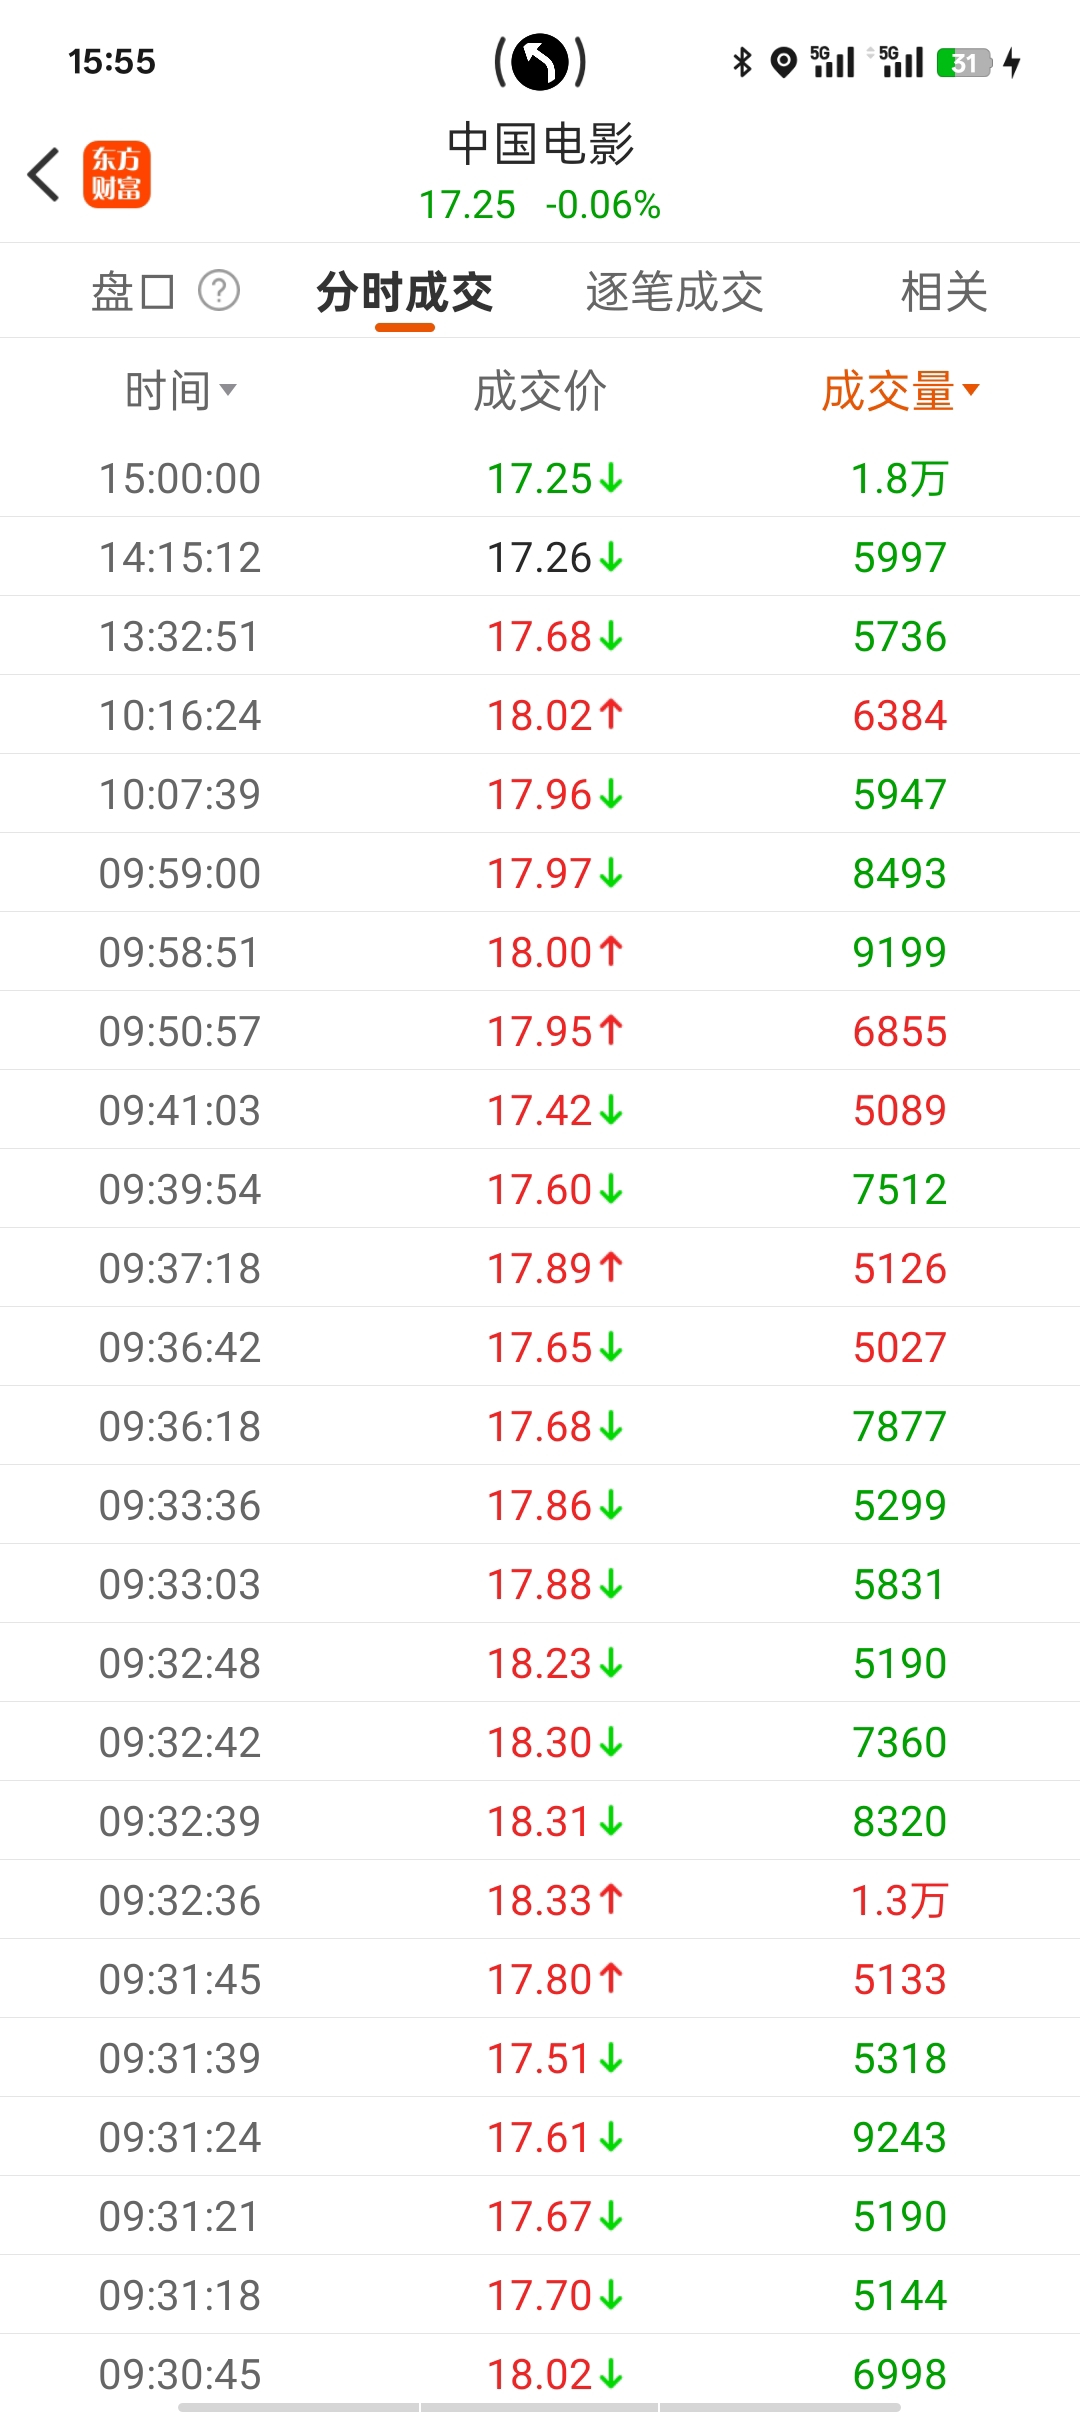Viewport: 1080px width, 2412px height.
Task: Tap the bottom horizontal scroll indicator bar
Action: [540, 2407]
